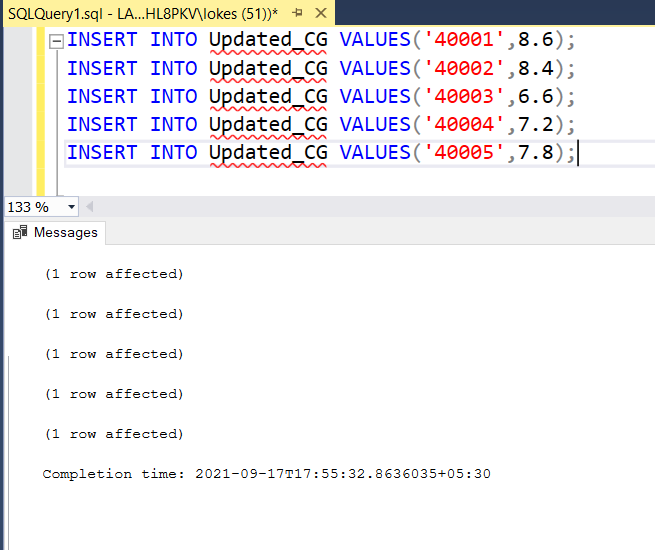The height and width of the screenshot is (550, 655).
Task: Click the first '(1 row affected)' message
Action: [114, 274]
